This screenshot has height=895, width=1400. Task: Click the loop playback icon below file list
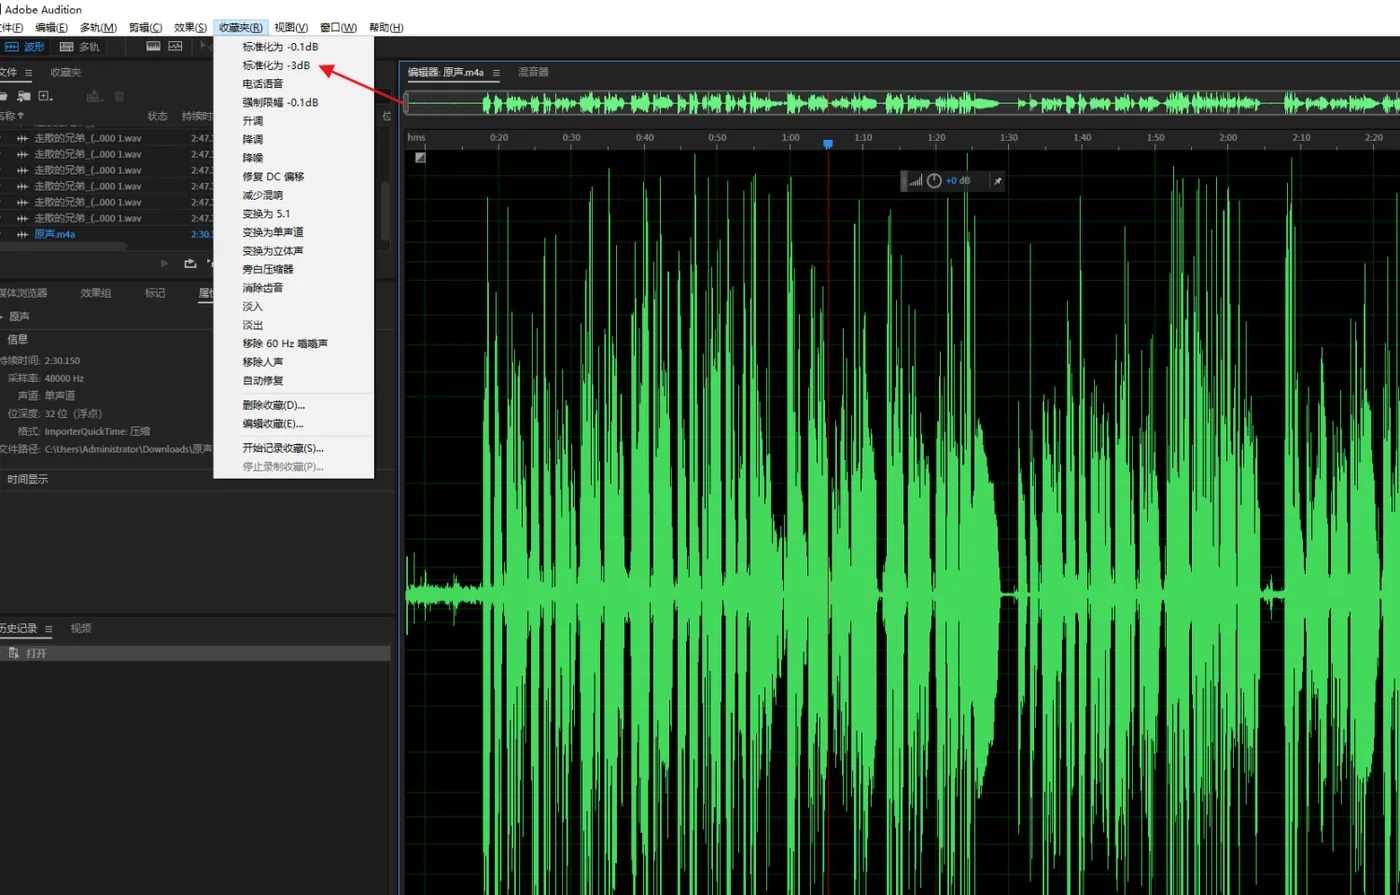coord(190,263)
